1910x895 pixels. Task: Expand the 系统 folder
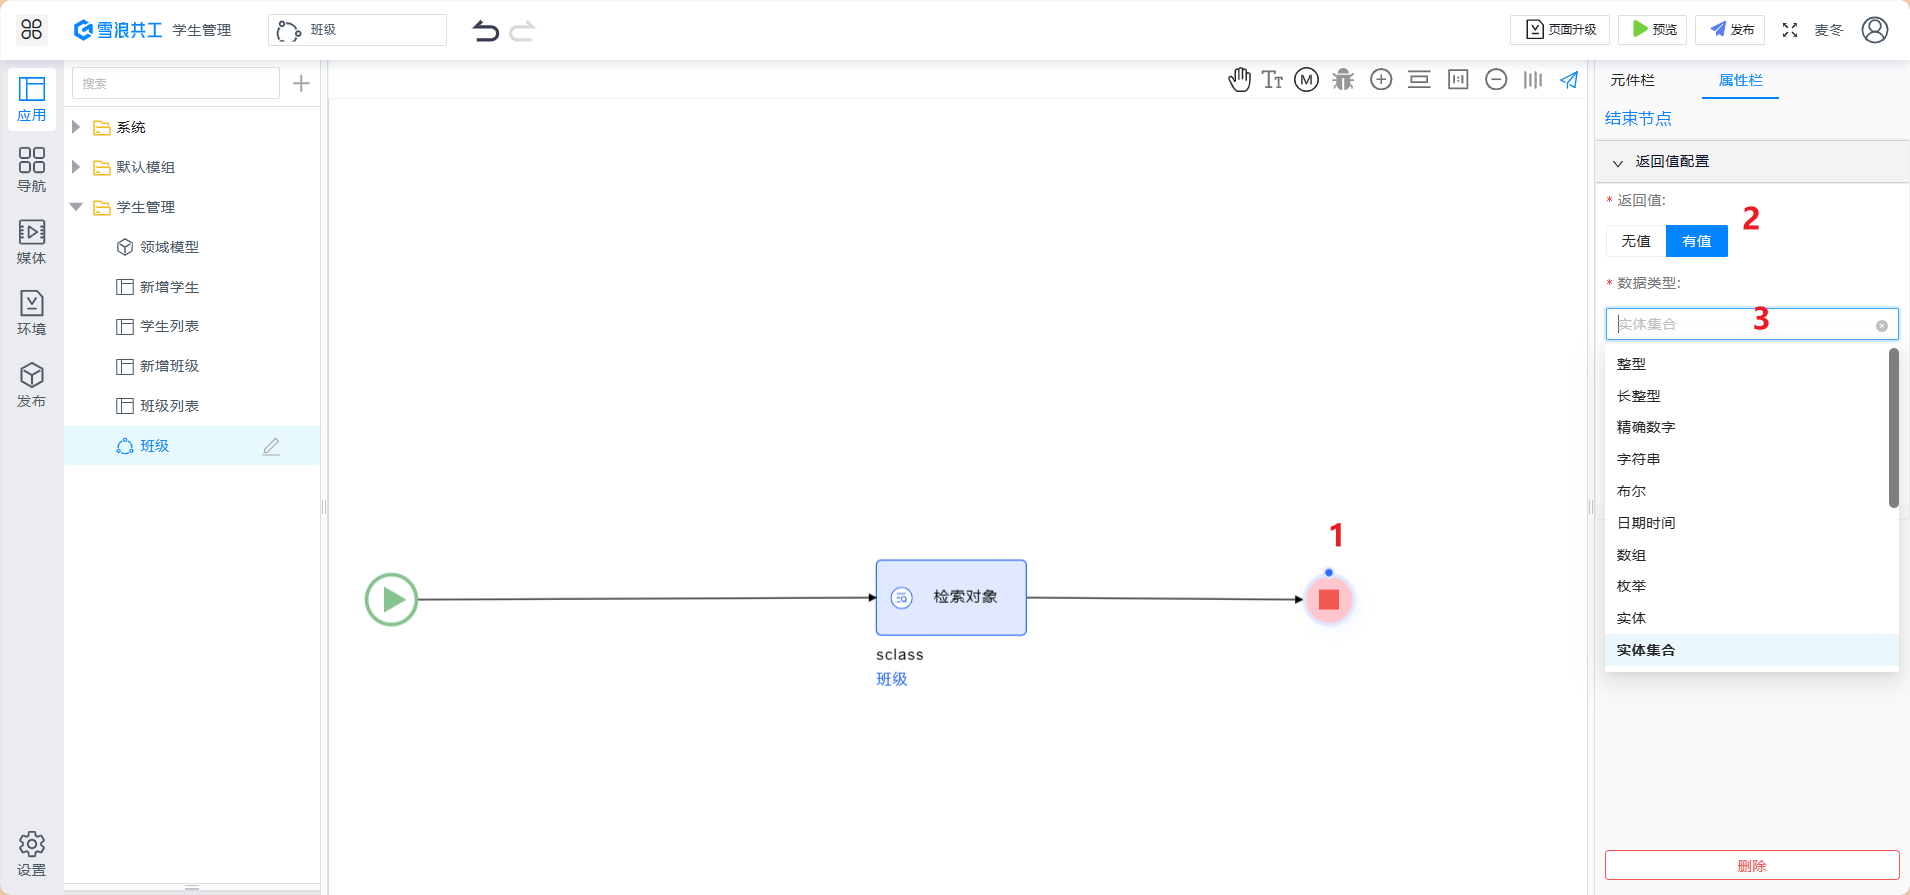pos(76,127)
